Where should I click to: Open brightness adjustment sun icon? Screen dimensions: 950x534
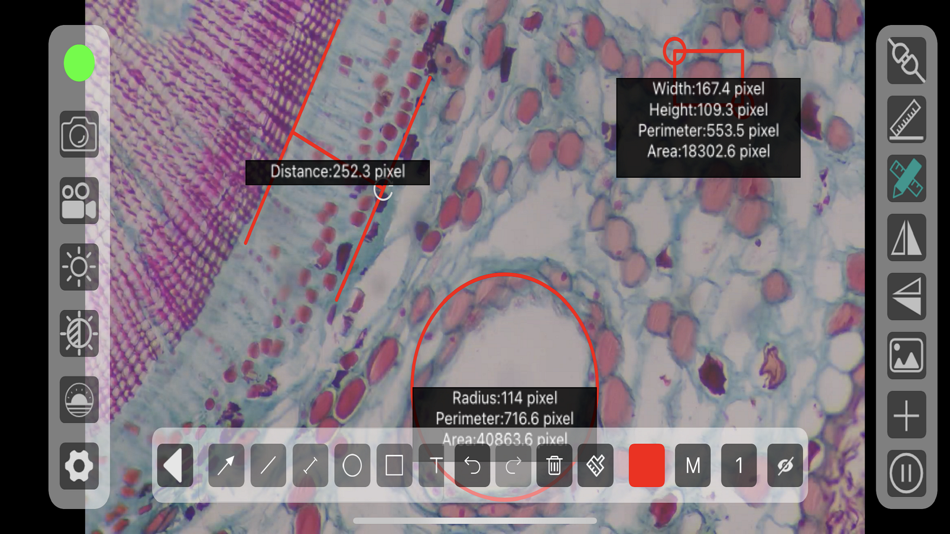tap(79, 267)
